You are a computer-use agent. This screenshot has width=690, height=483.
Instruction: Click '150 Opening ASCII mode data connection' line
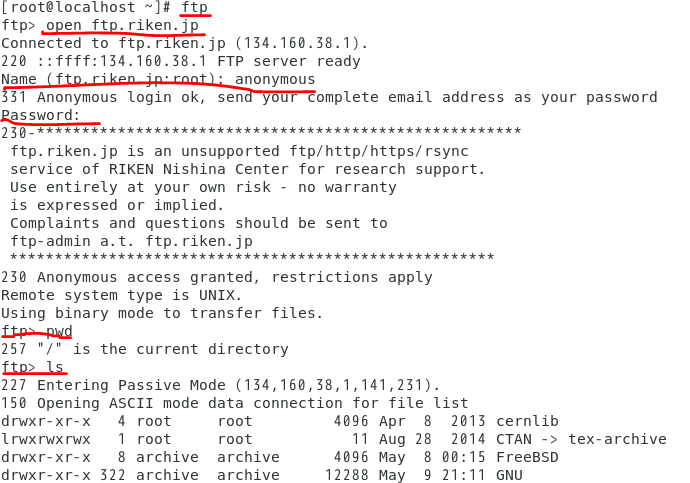tap(235, 403)
